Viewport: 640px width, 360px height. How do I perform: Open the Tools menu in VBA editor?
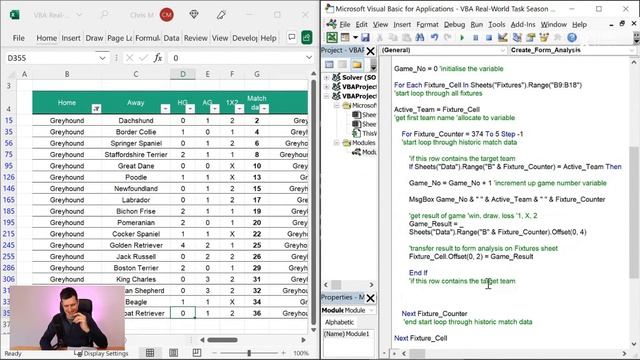[497, 24]
